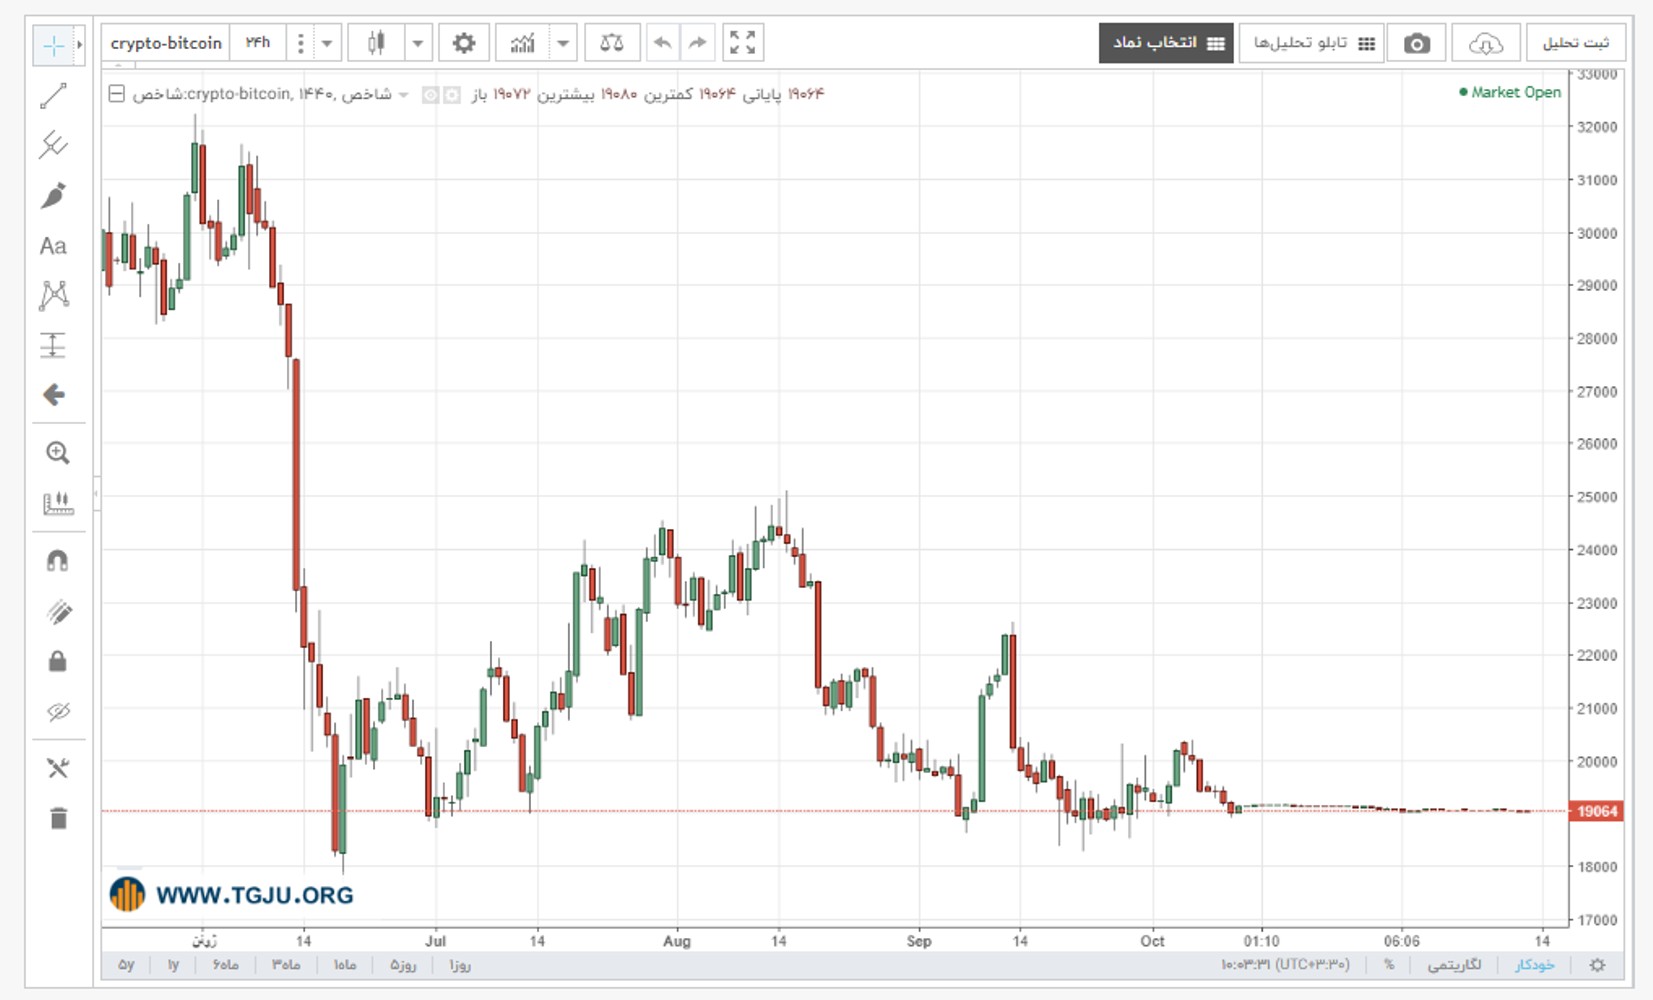Toggle the percent % scale
1653x1000 pixels.
tap(1389, 965)
